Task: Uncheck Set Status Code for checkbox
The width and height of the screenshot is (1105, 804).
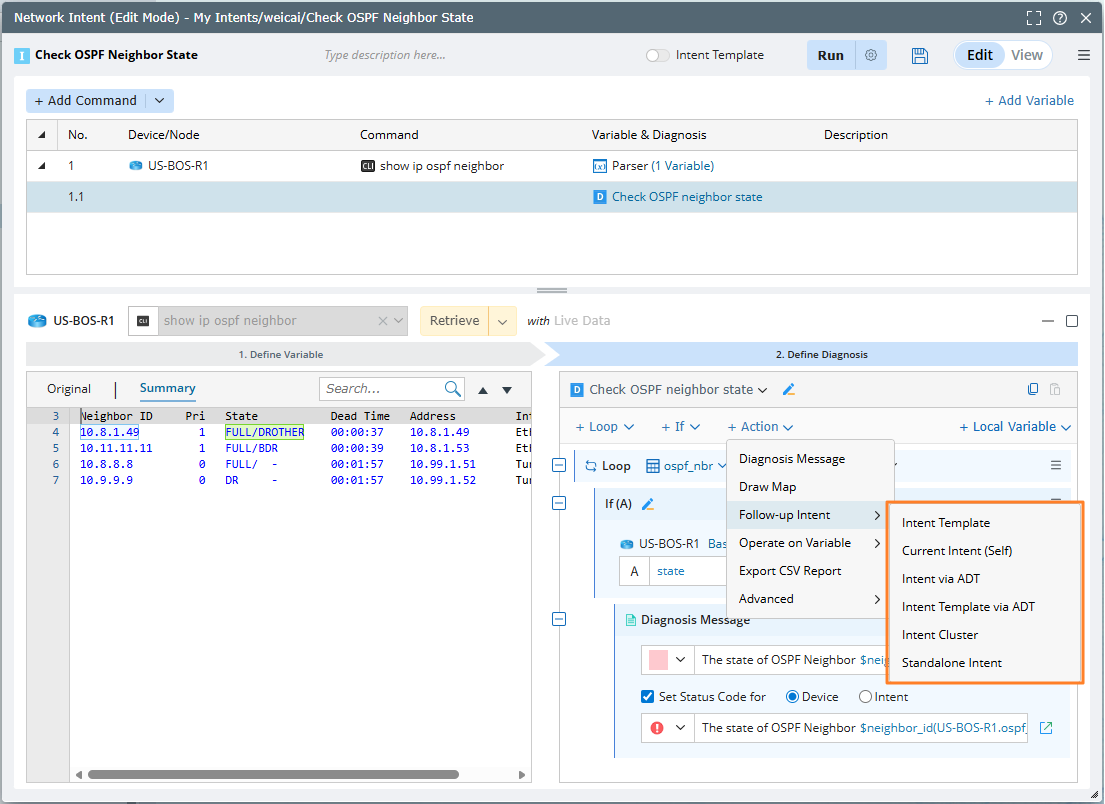Action: coord(647,697)
